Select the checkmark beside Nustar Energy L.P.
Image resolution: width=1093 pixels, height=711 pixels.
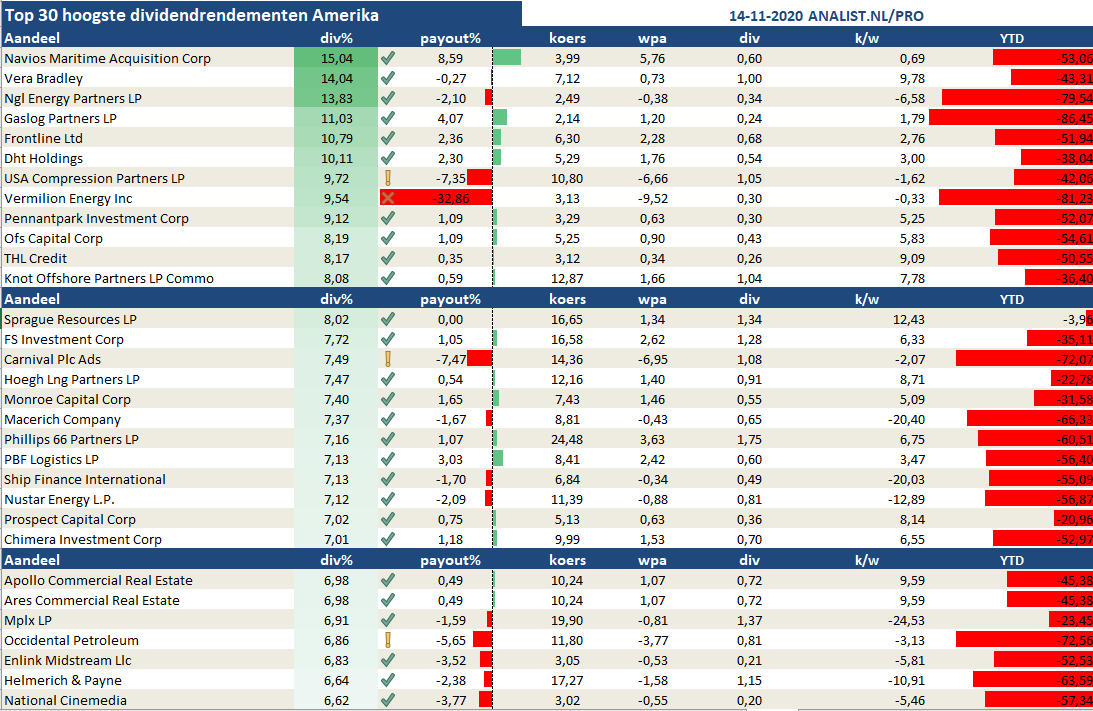coord(388,499)
